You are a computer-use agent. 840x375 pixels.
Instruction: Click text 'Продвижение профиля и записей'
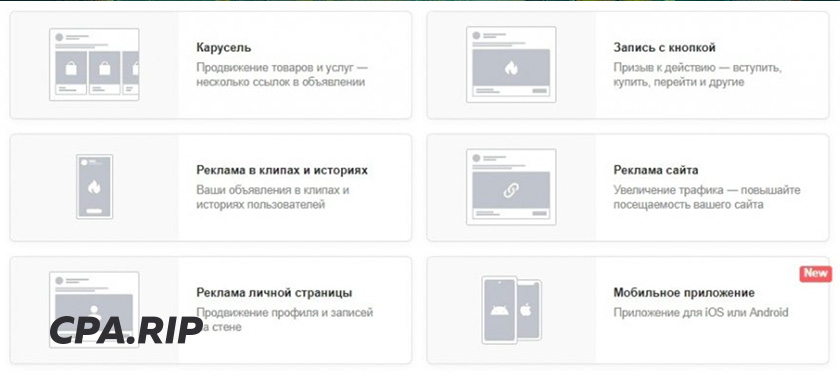pyautogui.click(x=284, y=312)
